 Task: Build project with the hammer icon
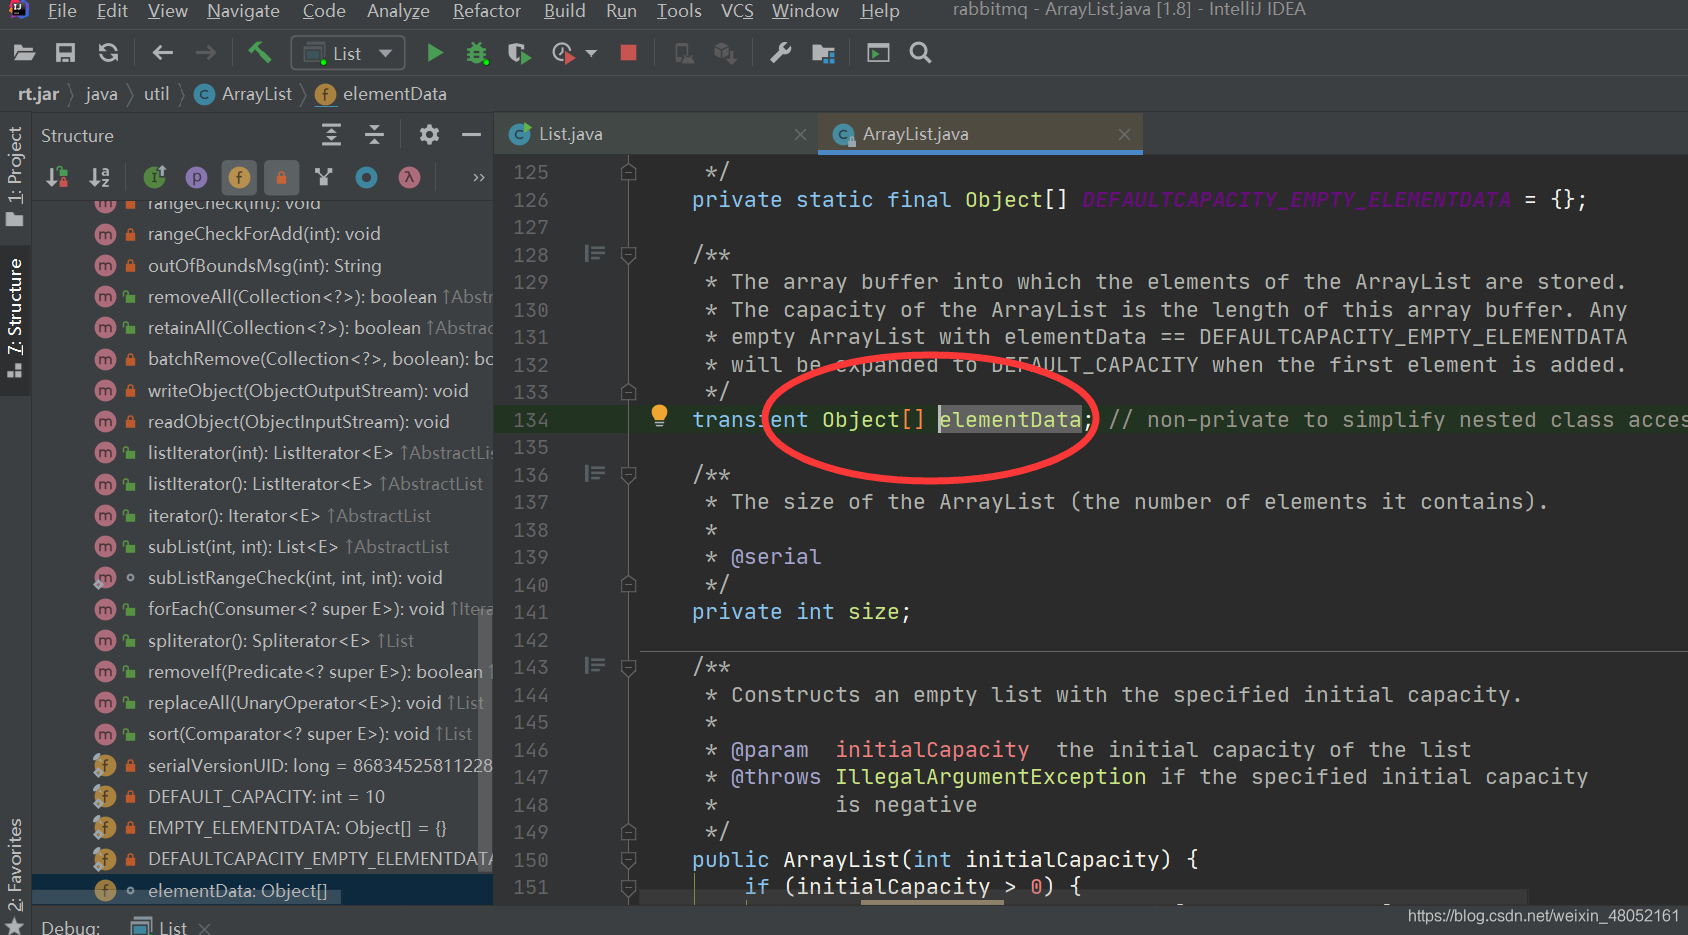point(259,52)
